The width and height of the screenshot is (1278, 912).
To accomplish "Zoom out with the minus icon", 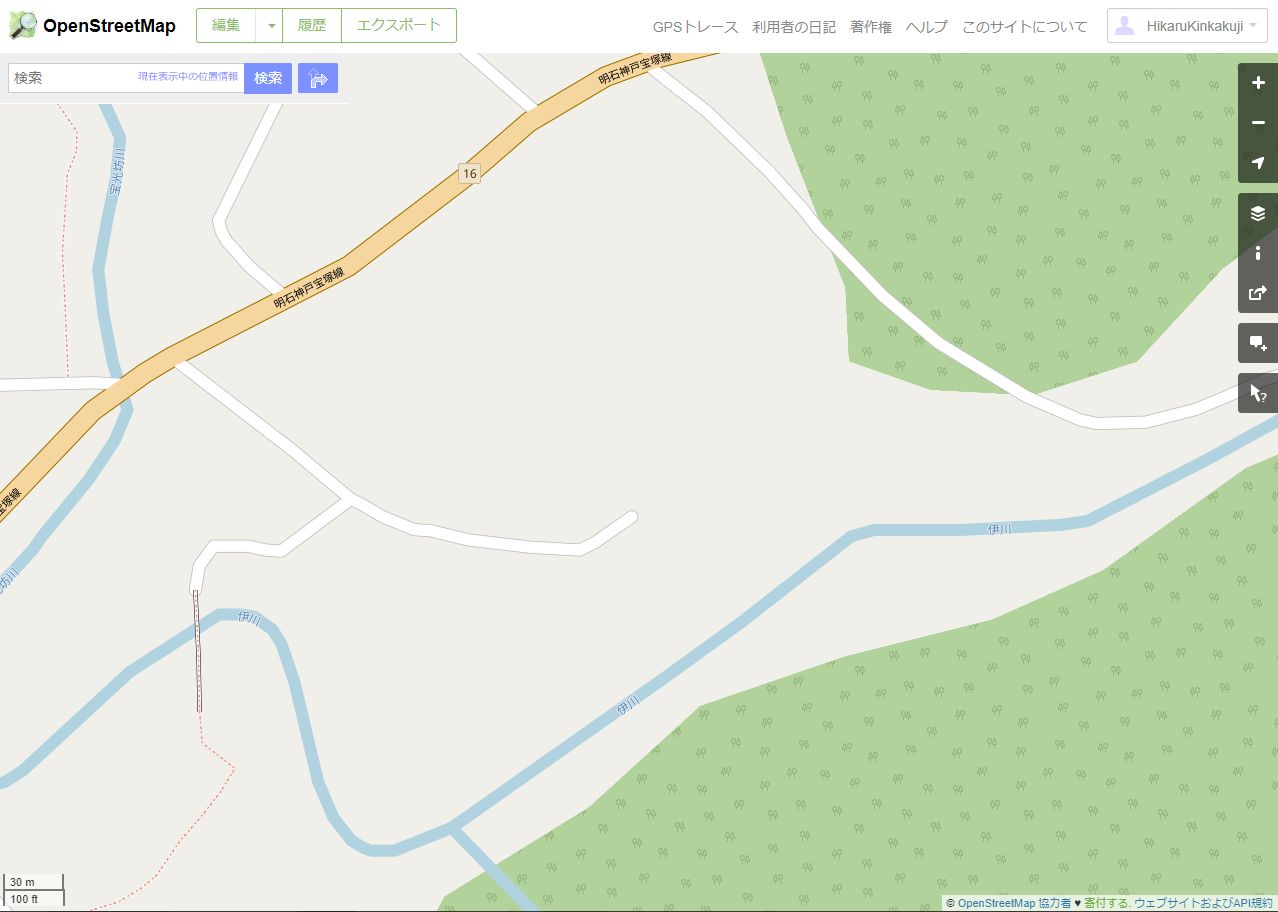I will tap(1258, 123).
